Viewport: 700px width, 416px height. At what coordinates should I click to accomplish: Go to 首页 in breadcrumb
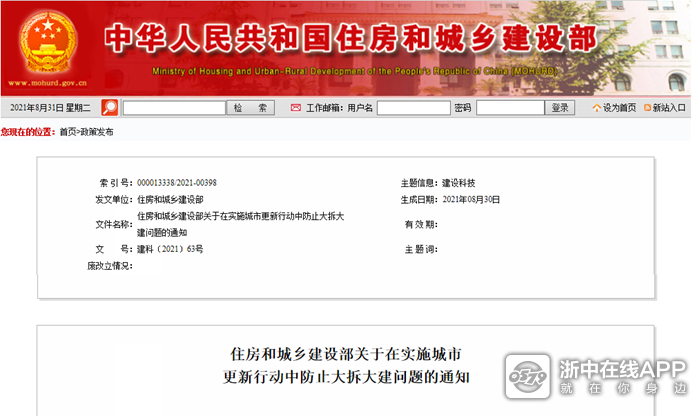68,132
